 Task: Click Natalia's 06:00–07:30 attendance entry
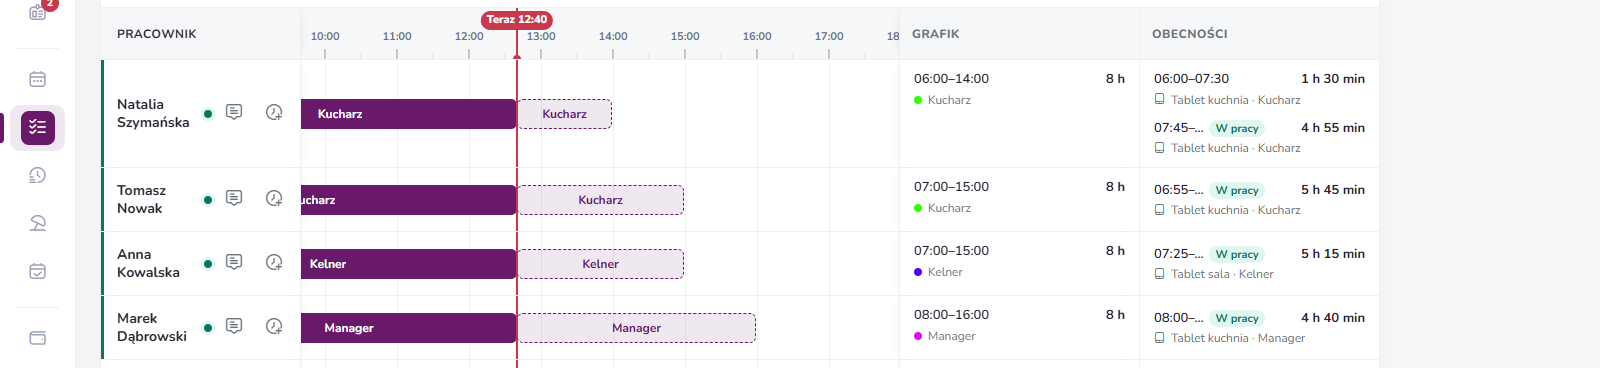point(1191,78)
